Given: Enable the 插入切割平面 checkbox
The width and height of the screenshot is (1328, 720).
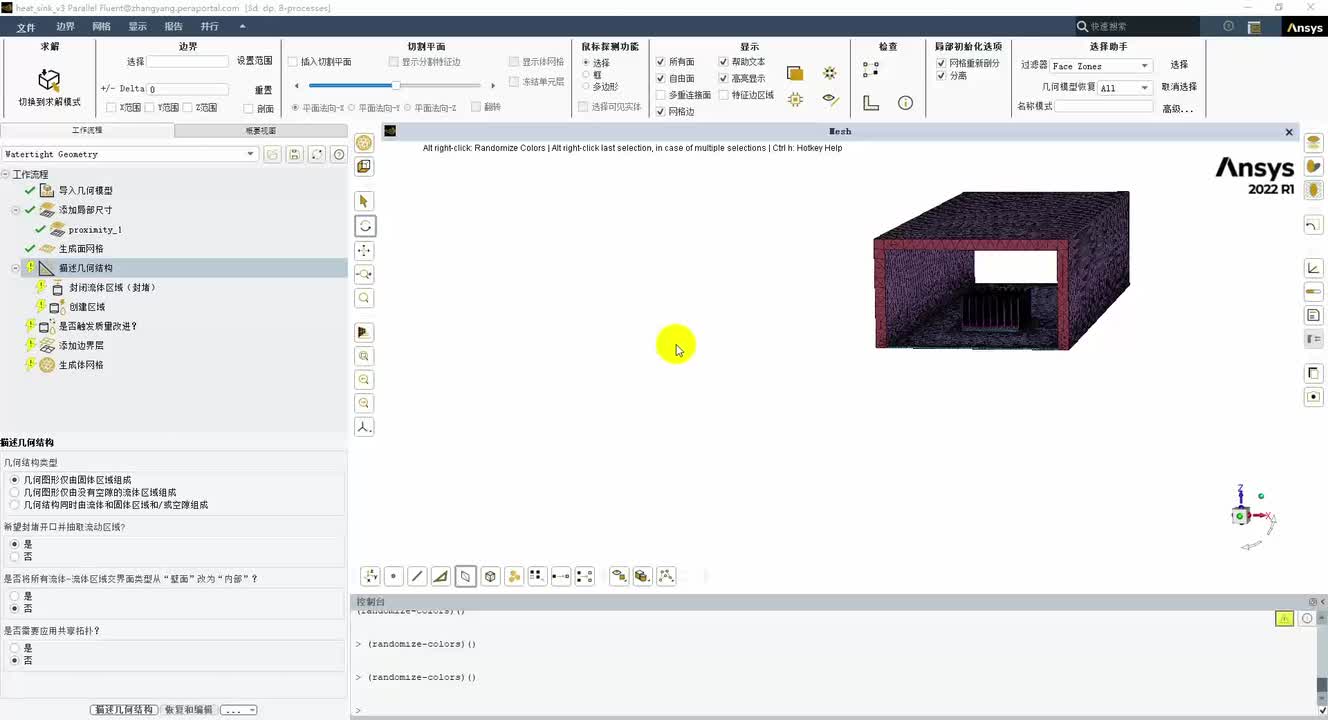Looking at the screenshot, I should tap(293, 62).
